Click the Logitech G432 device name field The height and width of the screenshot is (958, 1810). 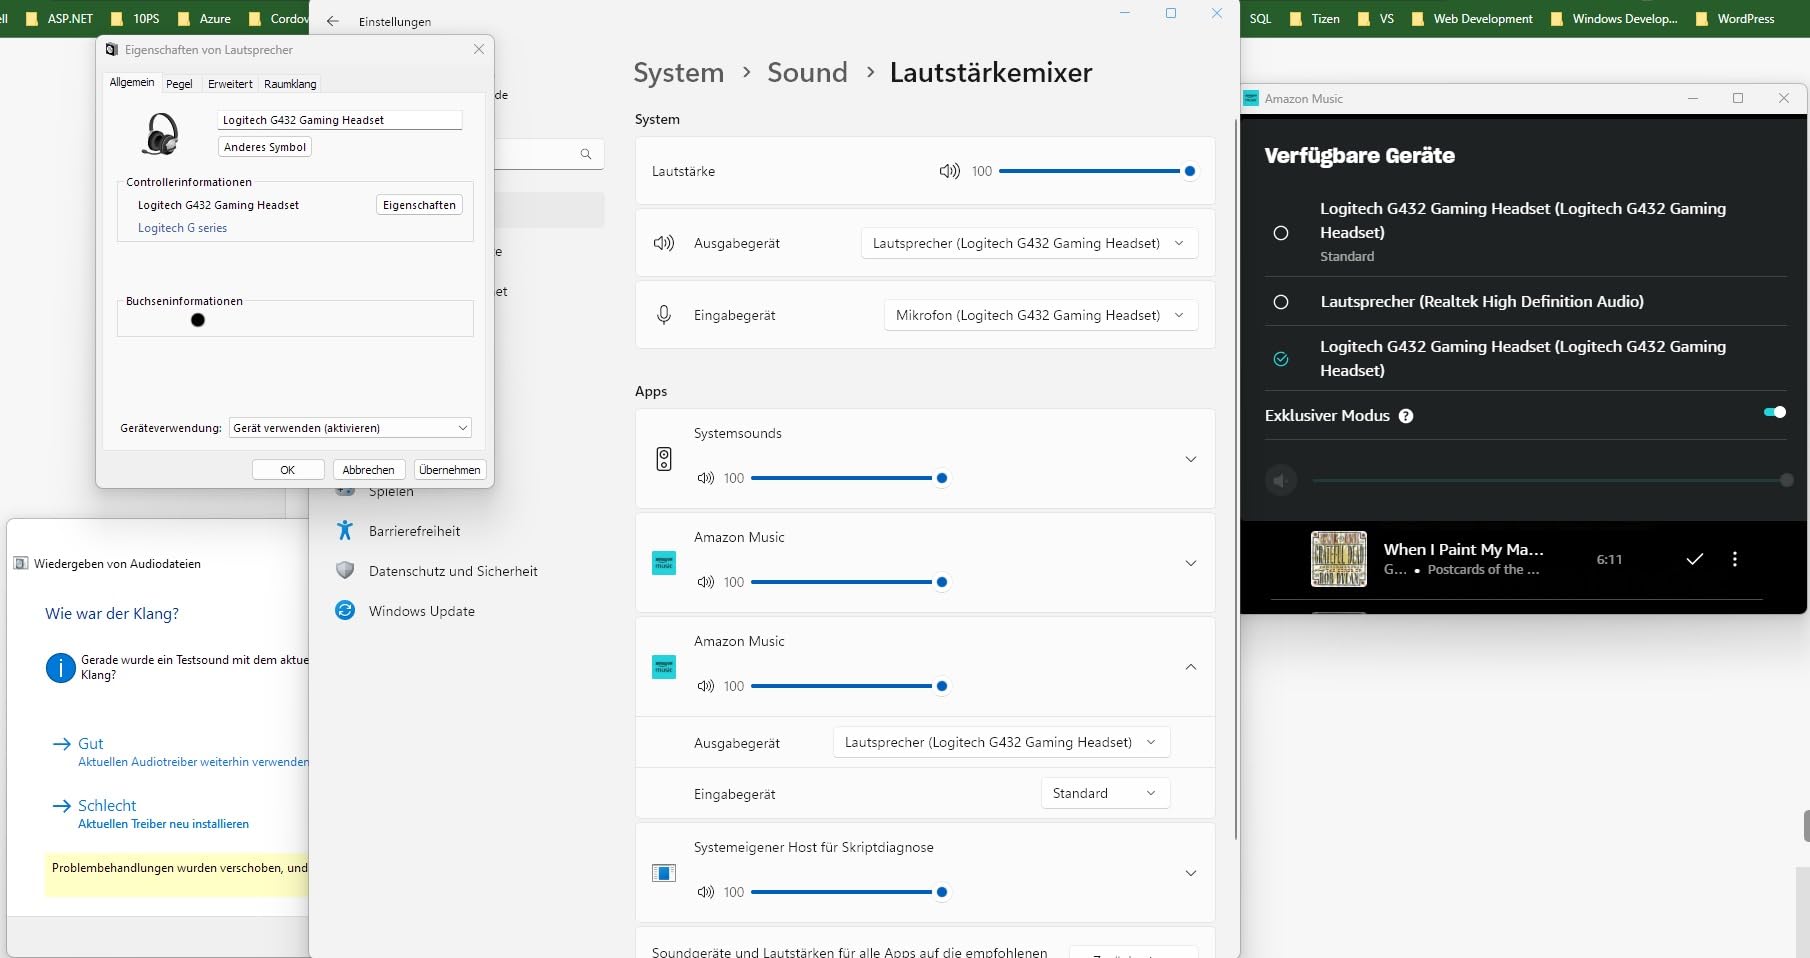pos(340,120)
